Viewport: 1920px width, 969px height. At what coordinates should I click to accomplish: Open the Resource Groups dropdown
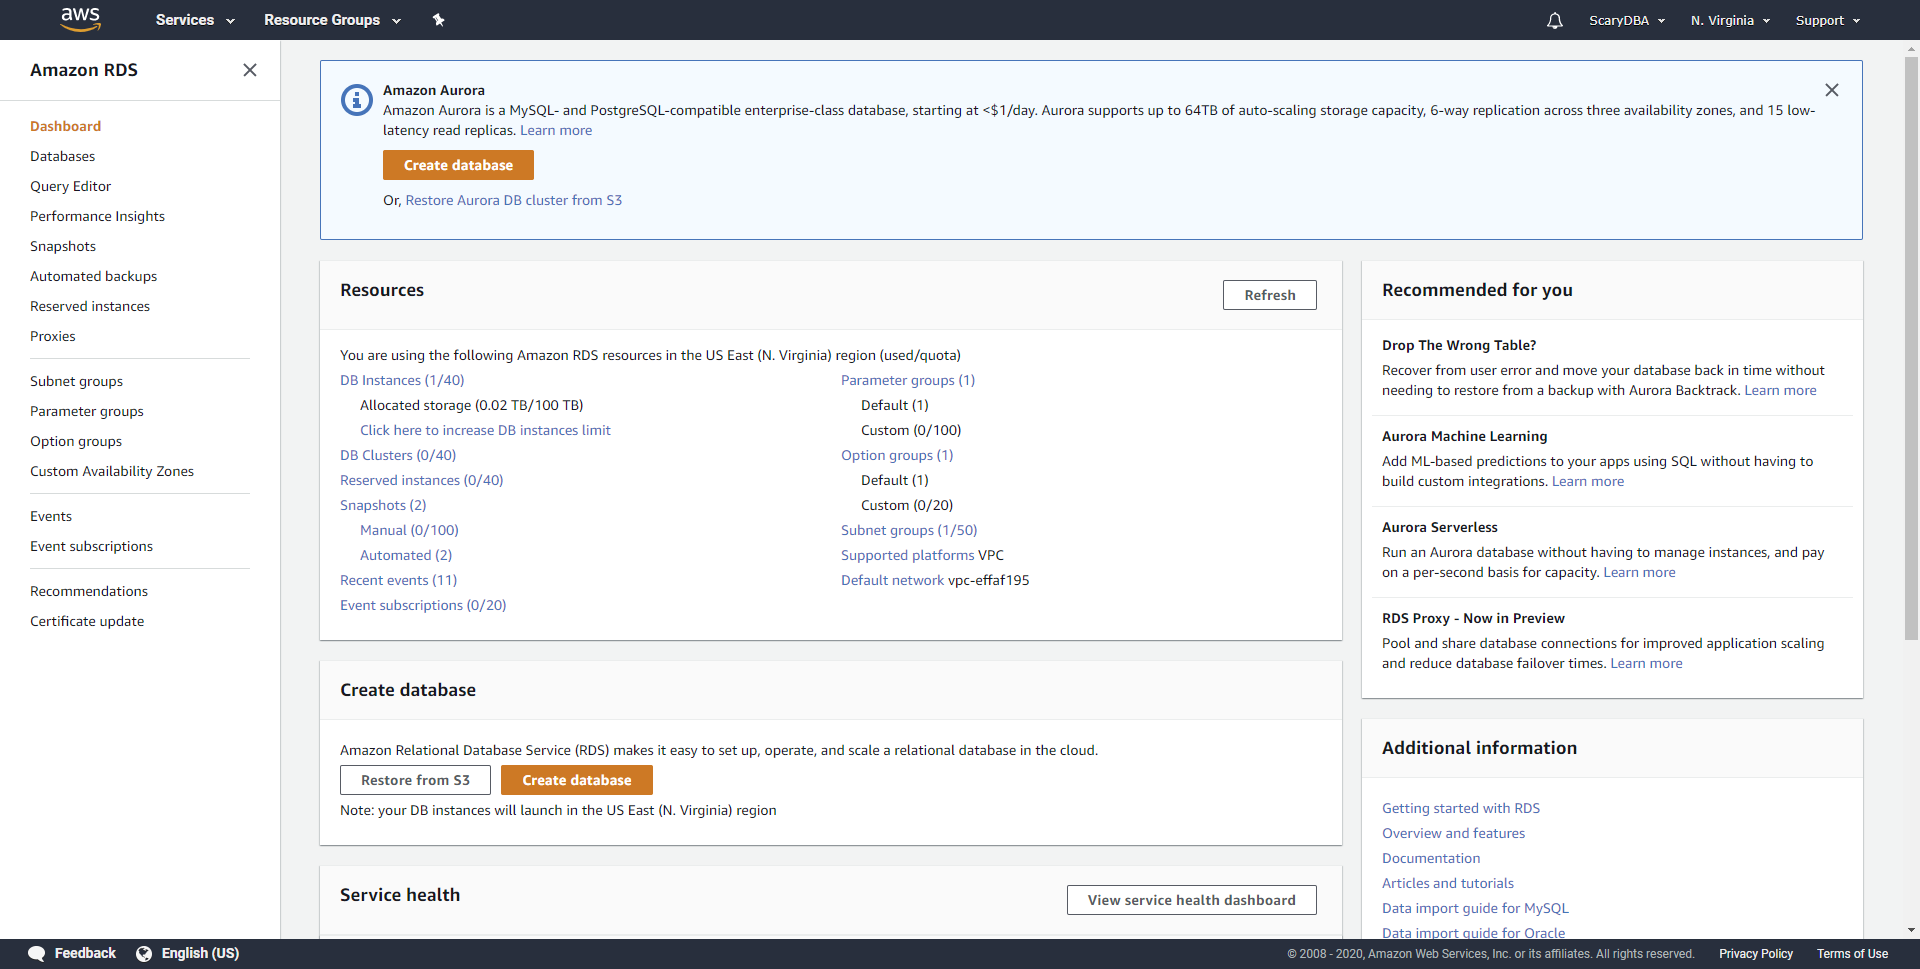point(332,20)
